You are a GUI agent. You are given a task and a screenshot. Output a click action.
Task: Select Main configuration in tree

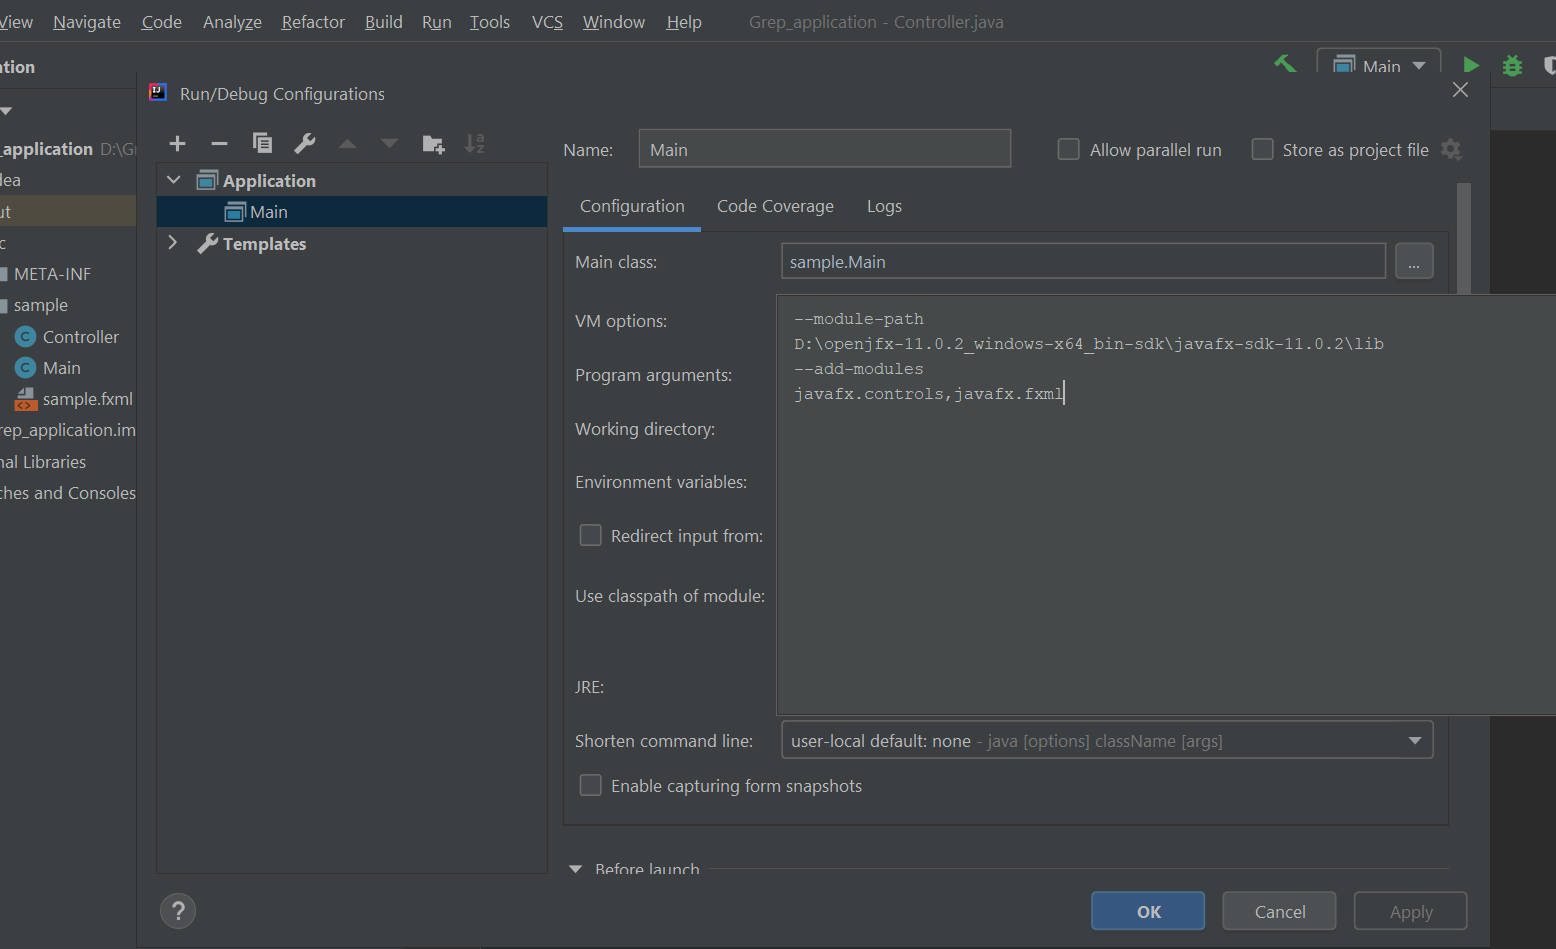tap(352, 211)
